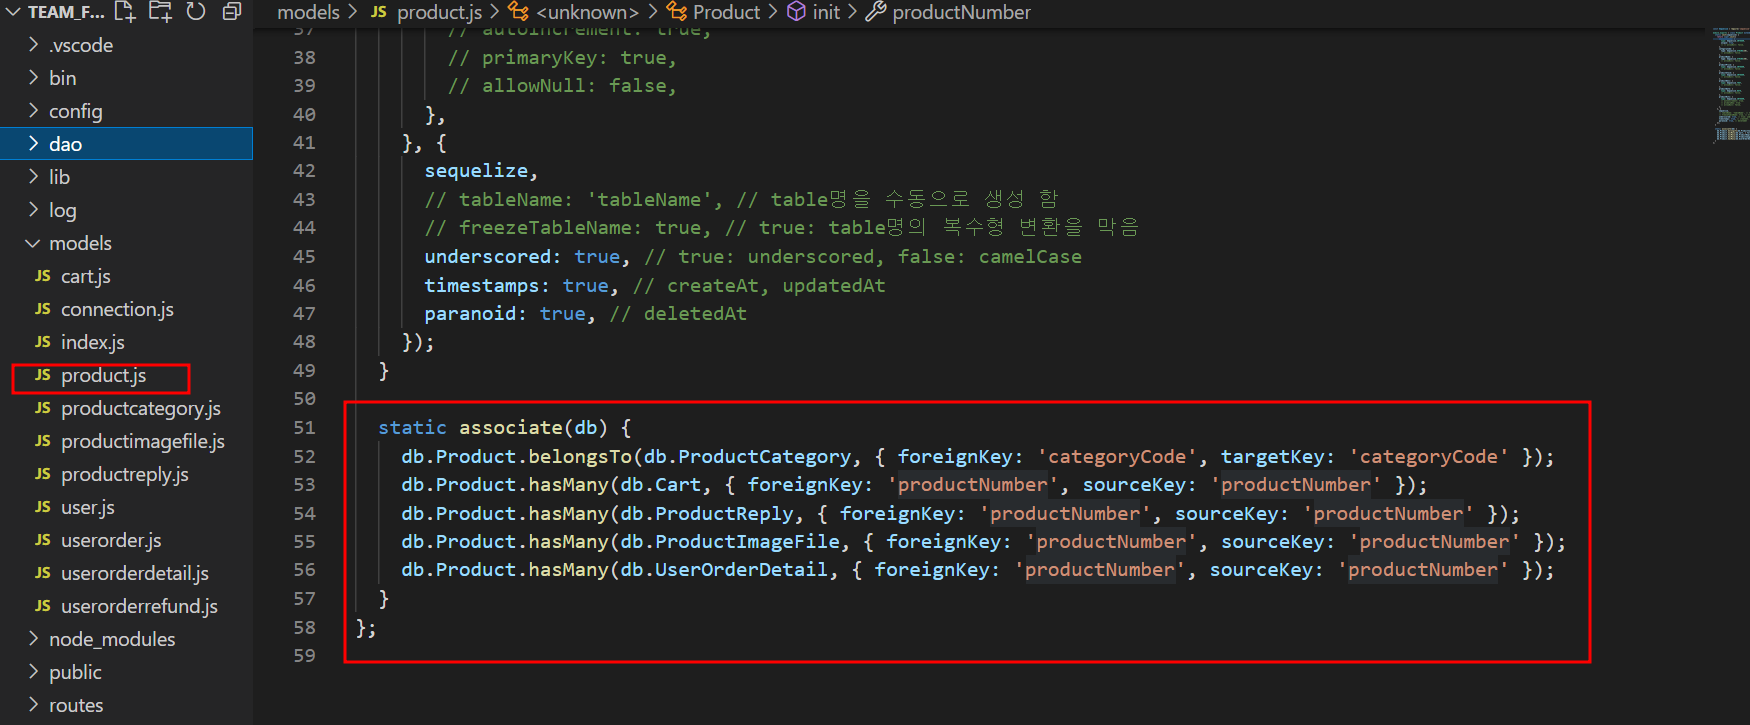
Task: Click line number 51 in the gutter
Action: pyautogui.click(x=304, y=428)
